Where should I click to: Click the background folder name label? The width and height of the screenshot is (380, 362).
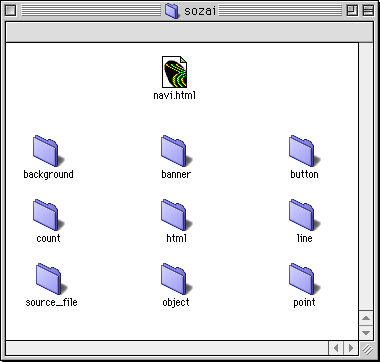48,174
